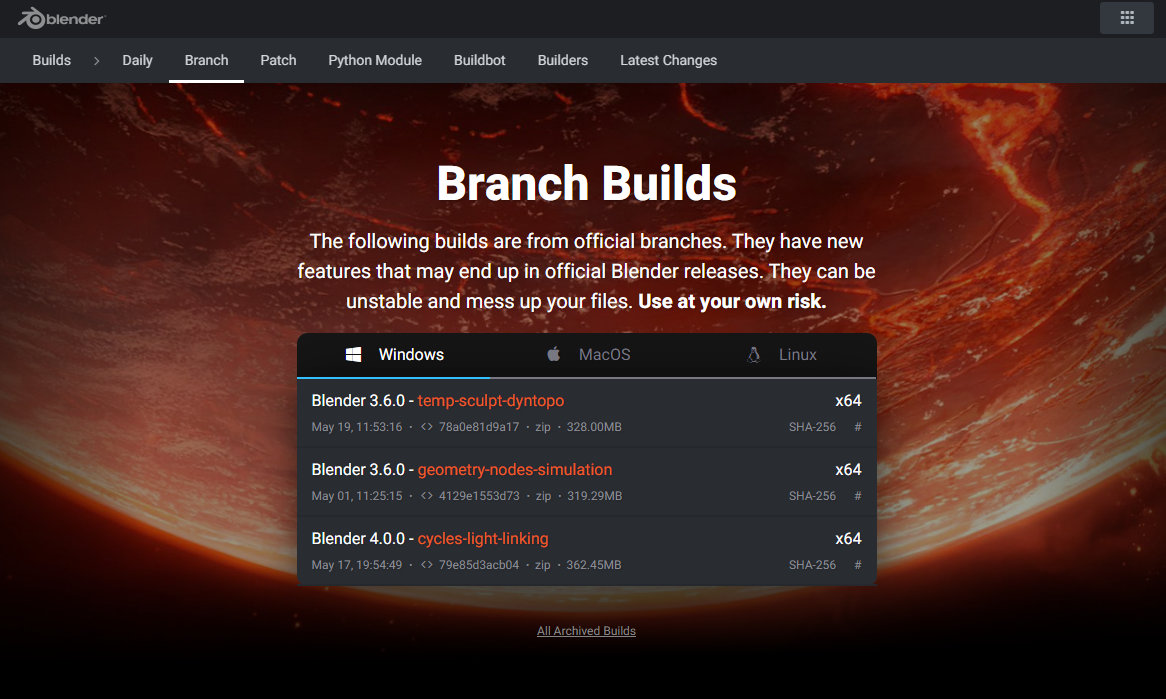Open All Archived Builds link
Viewport: 1166px width, 699px height.
coord(586,631)
